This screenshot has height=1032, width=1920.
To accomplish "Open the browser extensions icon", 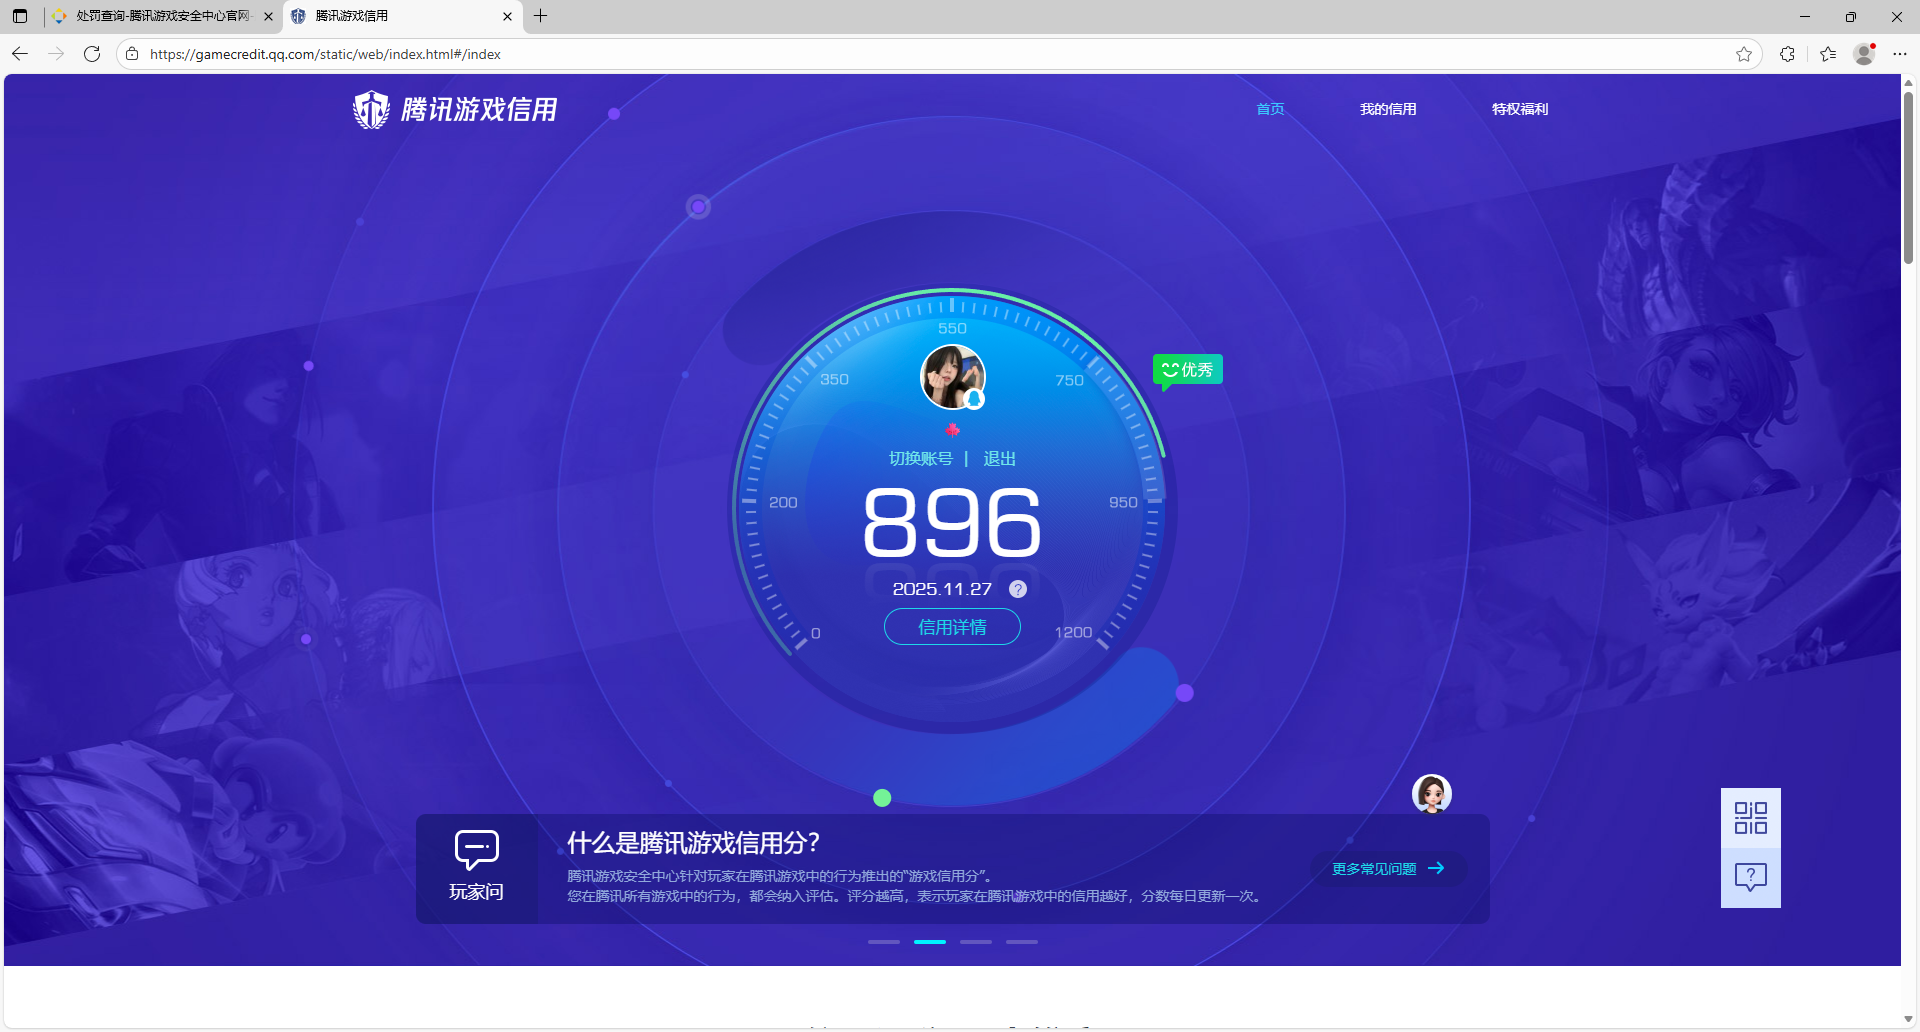I will pos(1787,54).
